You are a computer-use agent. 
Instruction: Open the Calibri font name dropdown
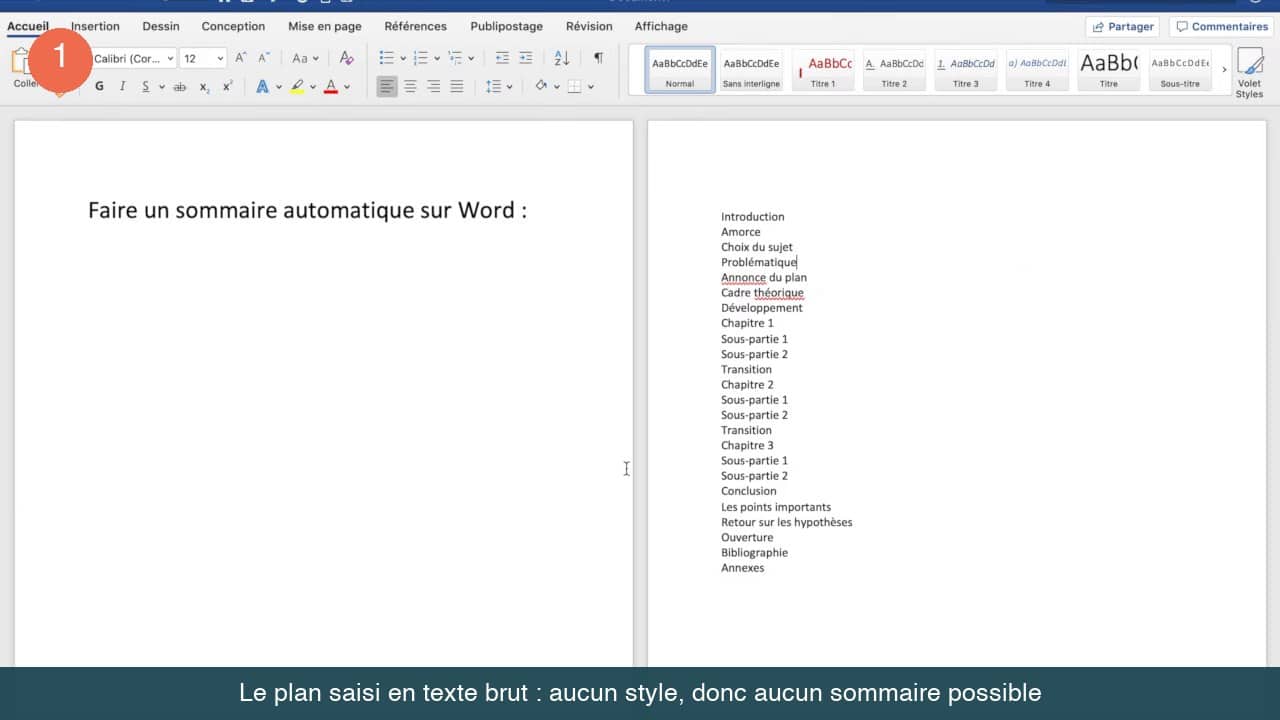point(171,59)
